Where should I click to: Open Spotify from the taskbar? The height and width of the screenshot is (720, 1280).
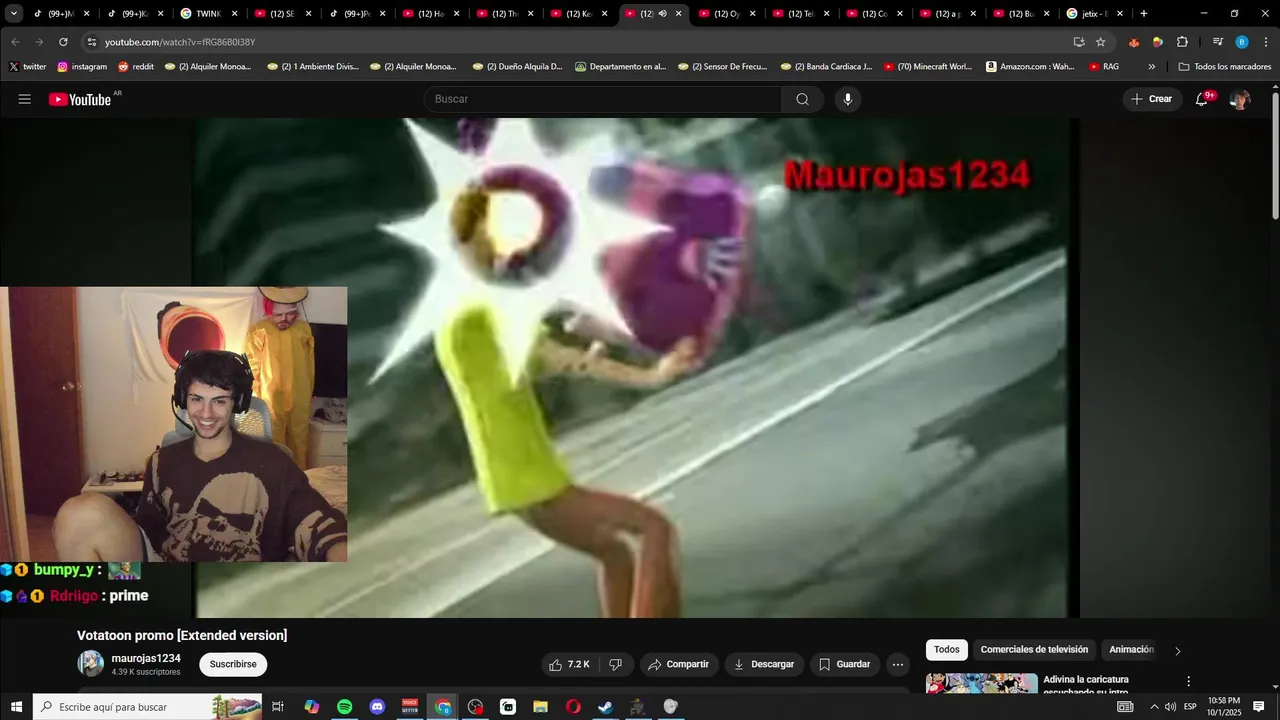tap(344, 707)
